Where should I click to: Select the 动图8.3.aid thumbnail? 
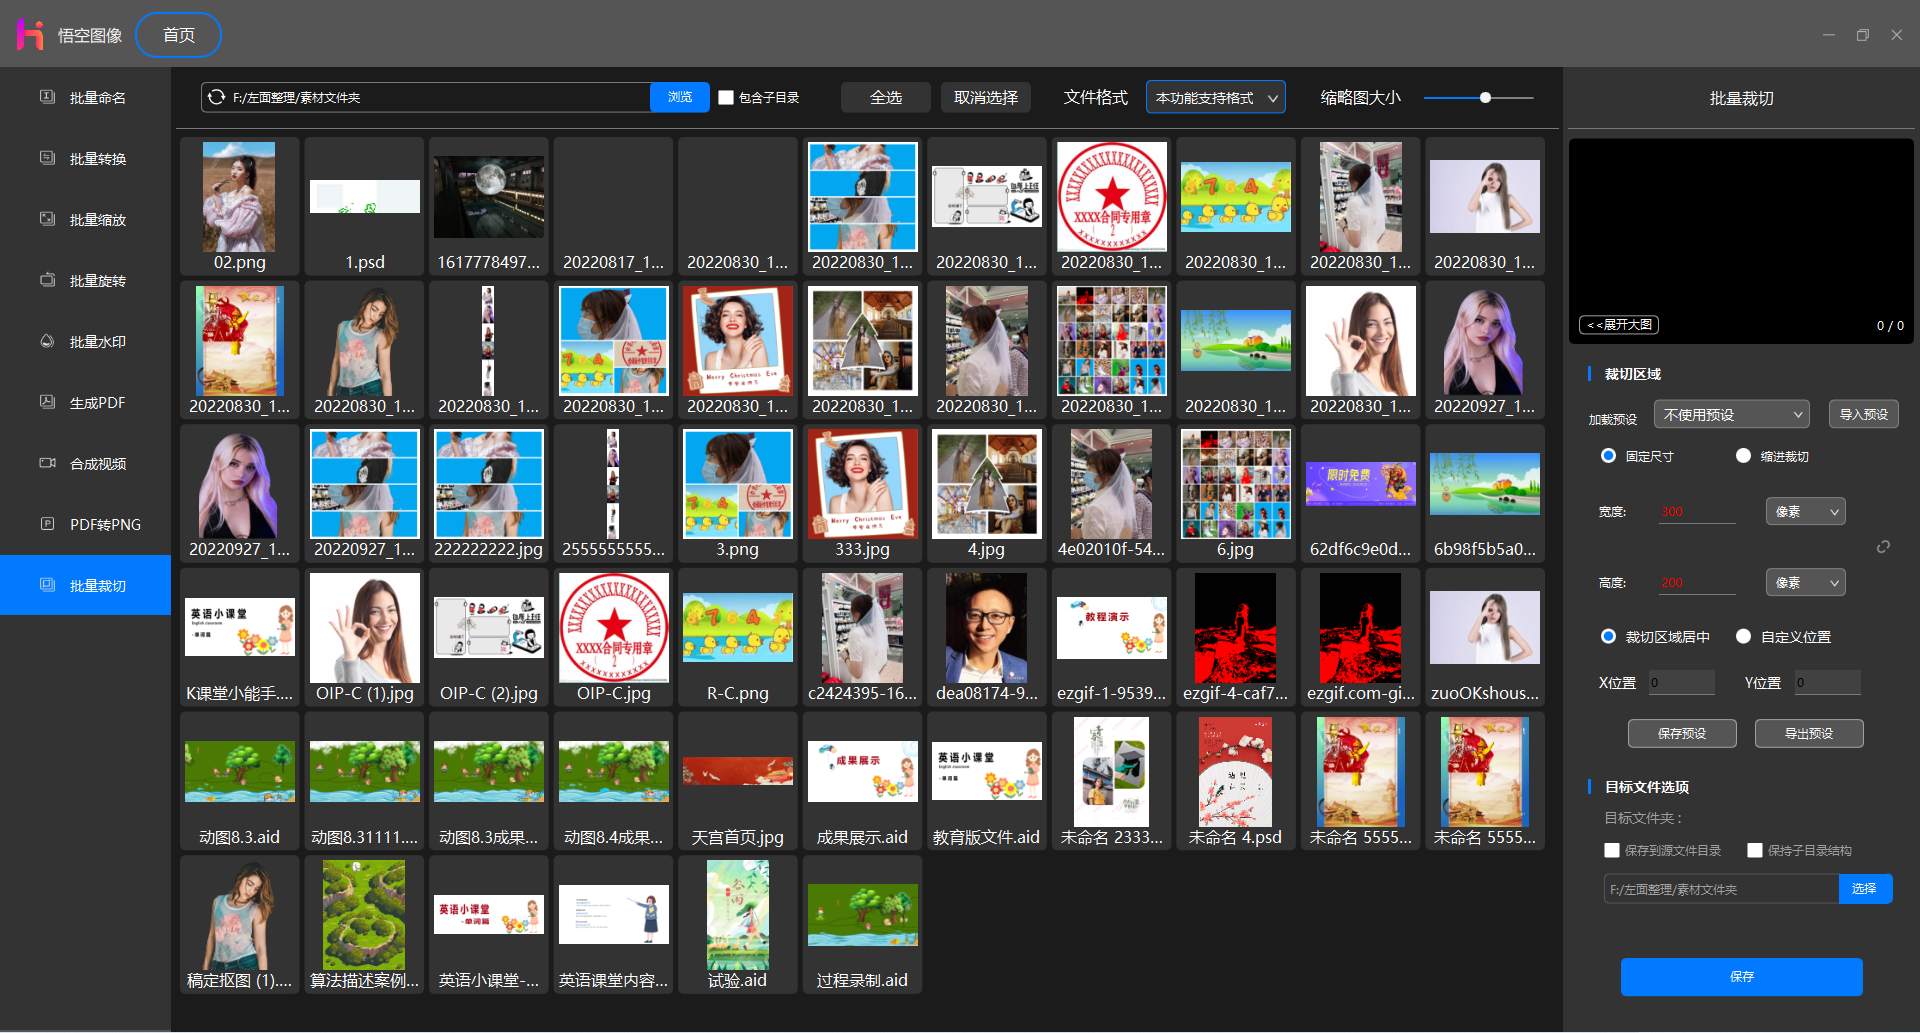239,781
